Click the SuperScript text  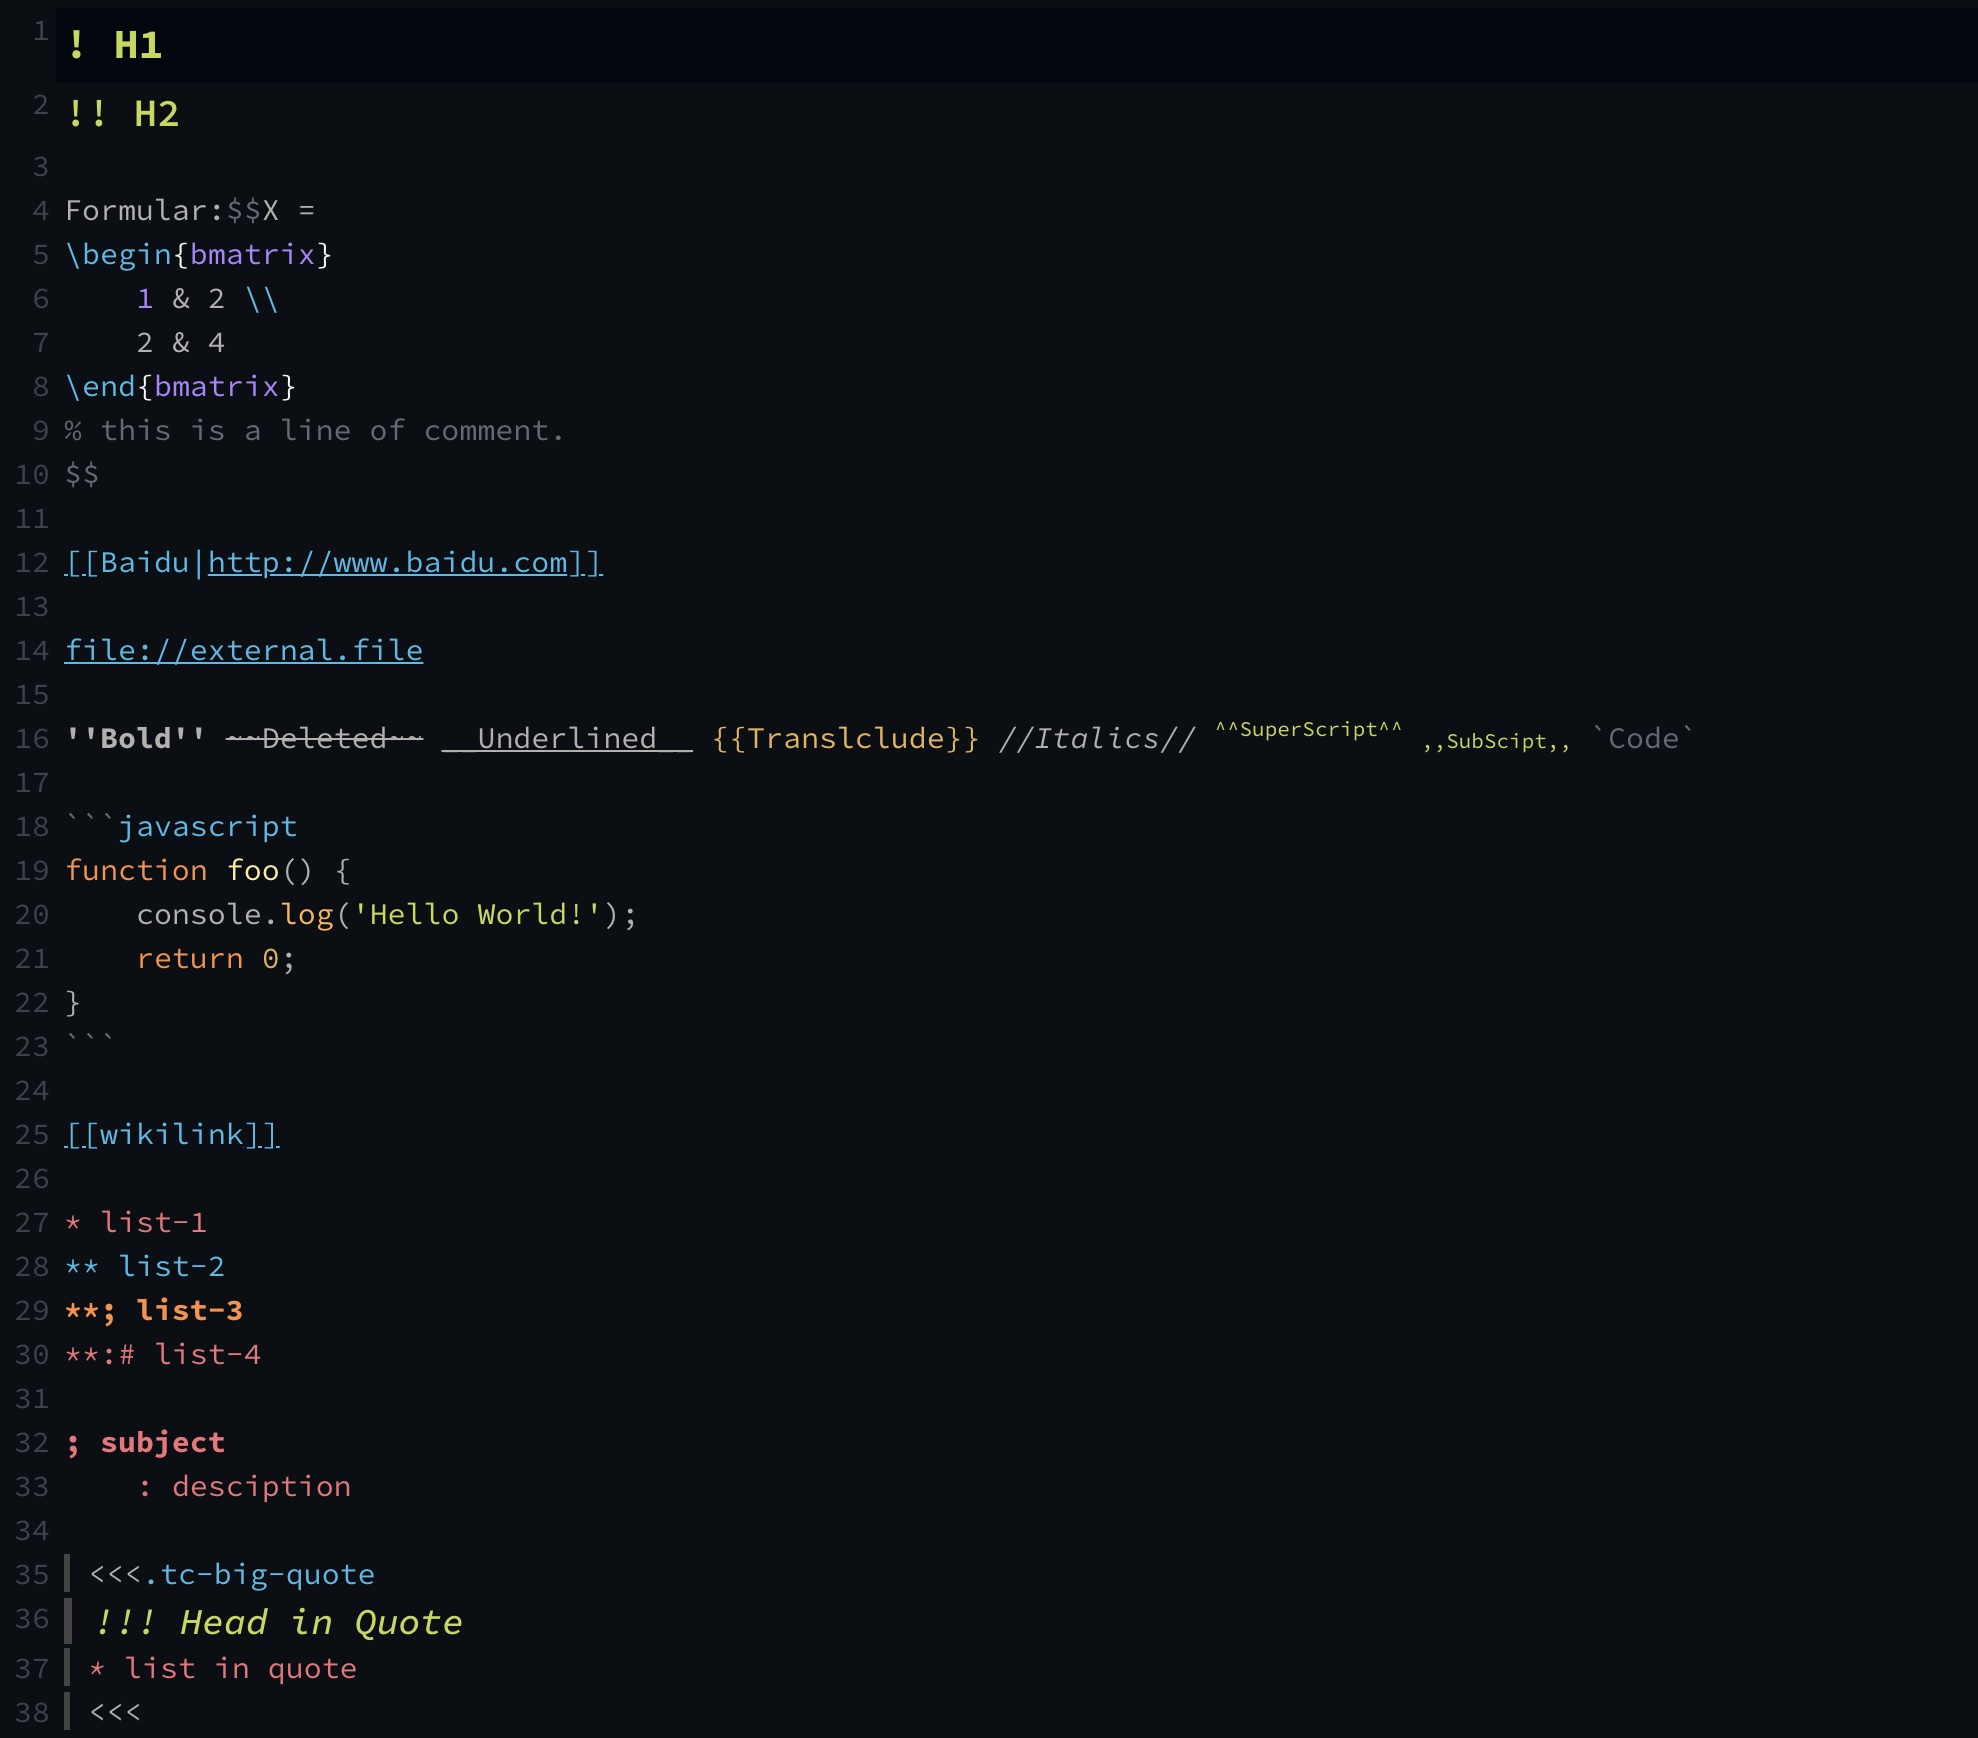[x=1308, y=730]
